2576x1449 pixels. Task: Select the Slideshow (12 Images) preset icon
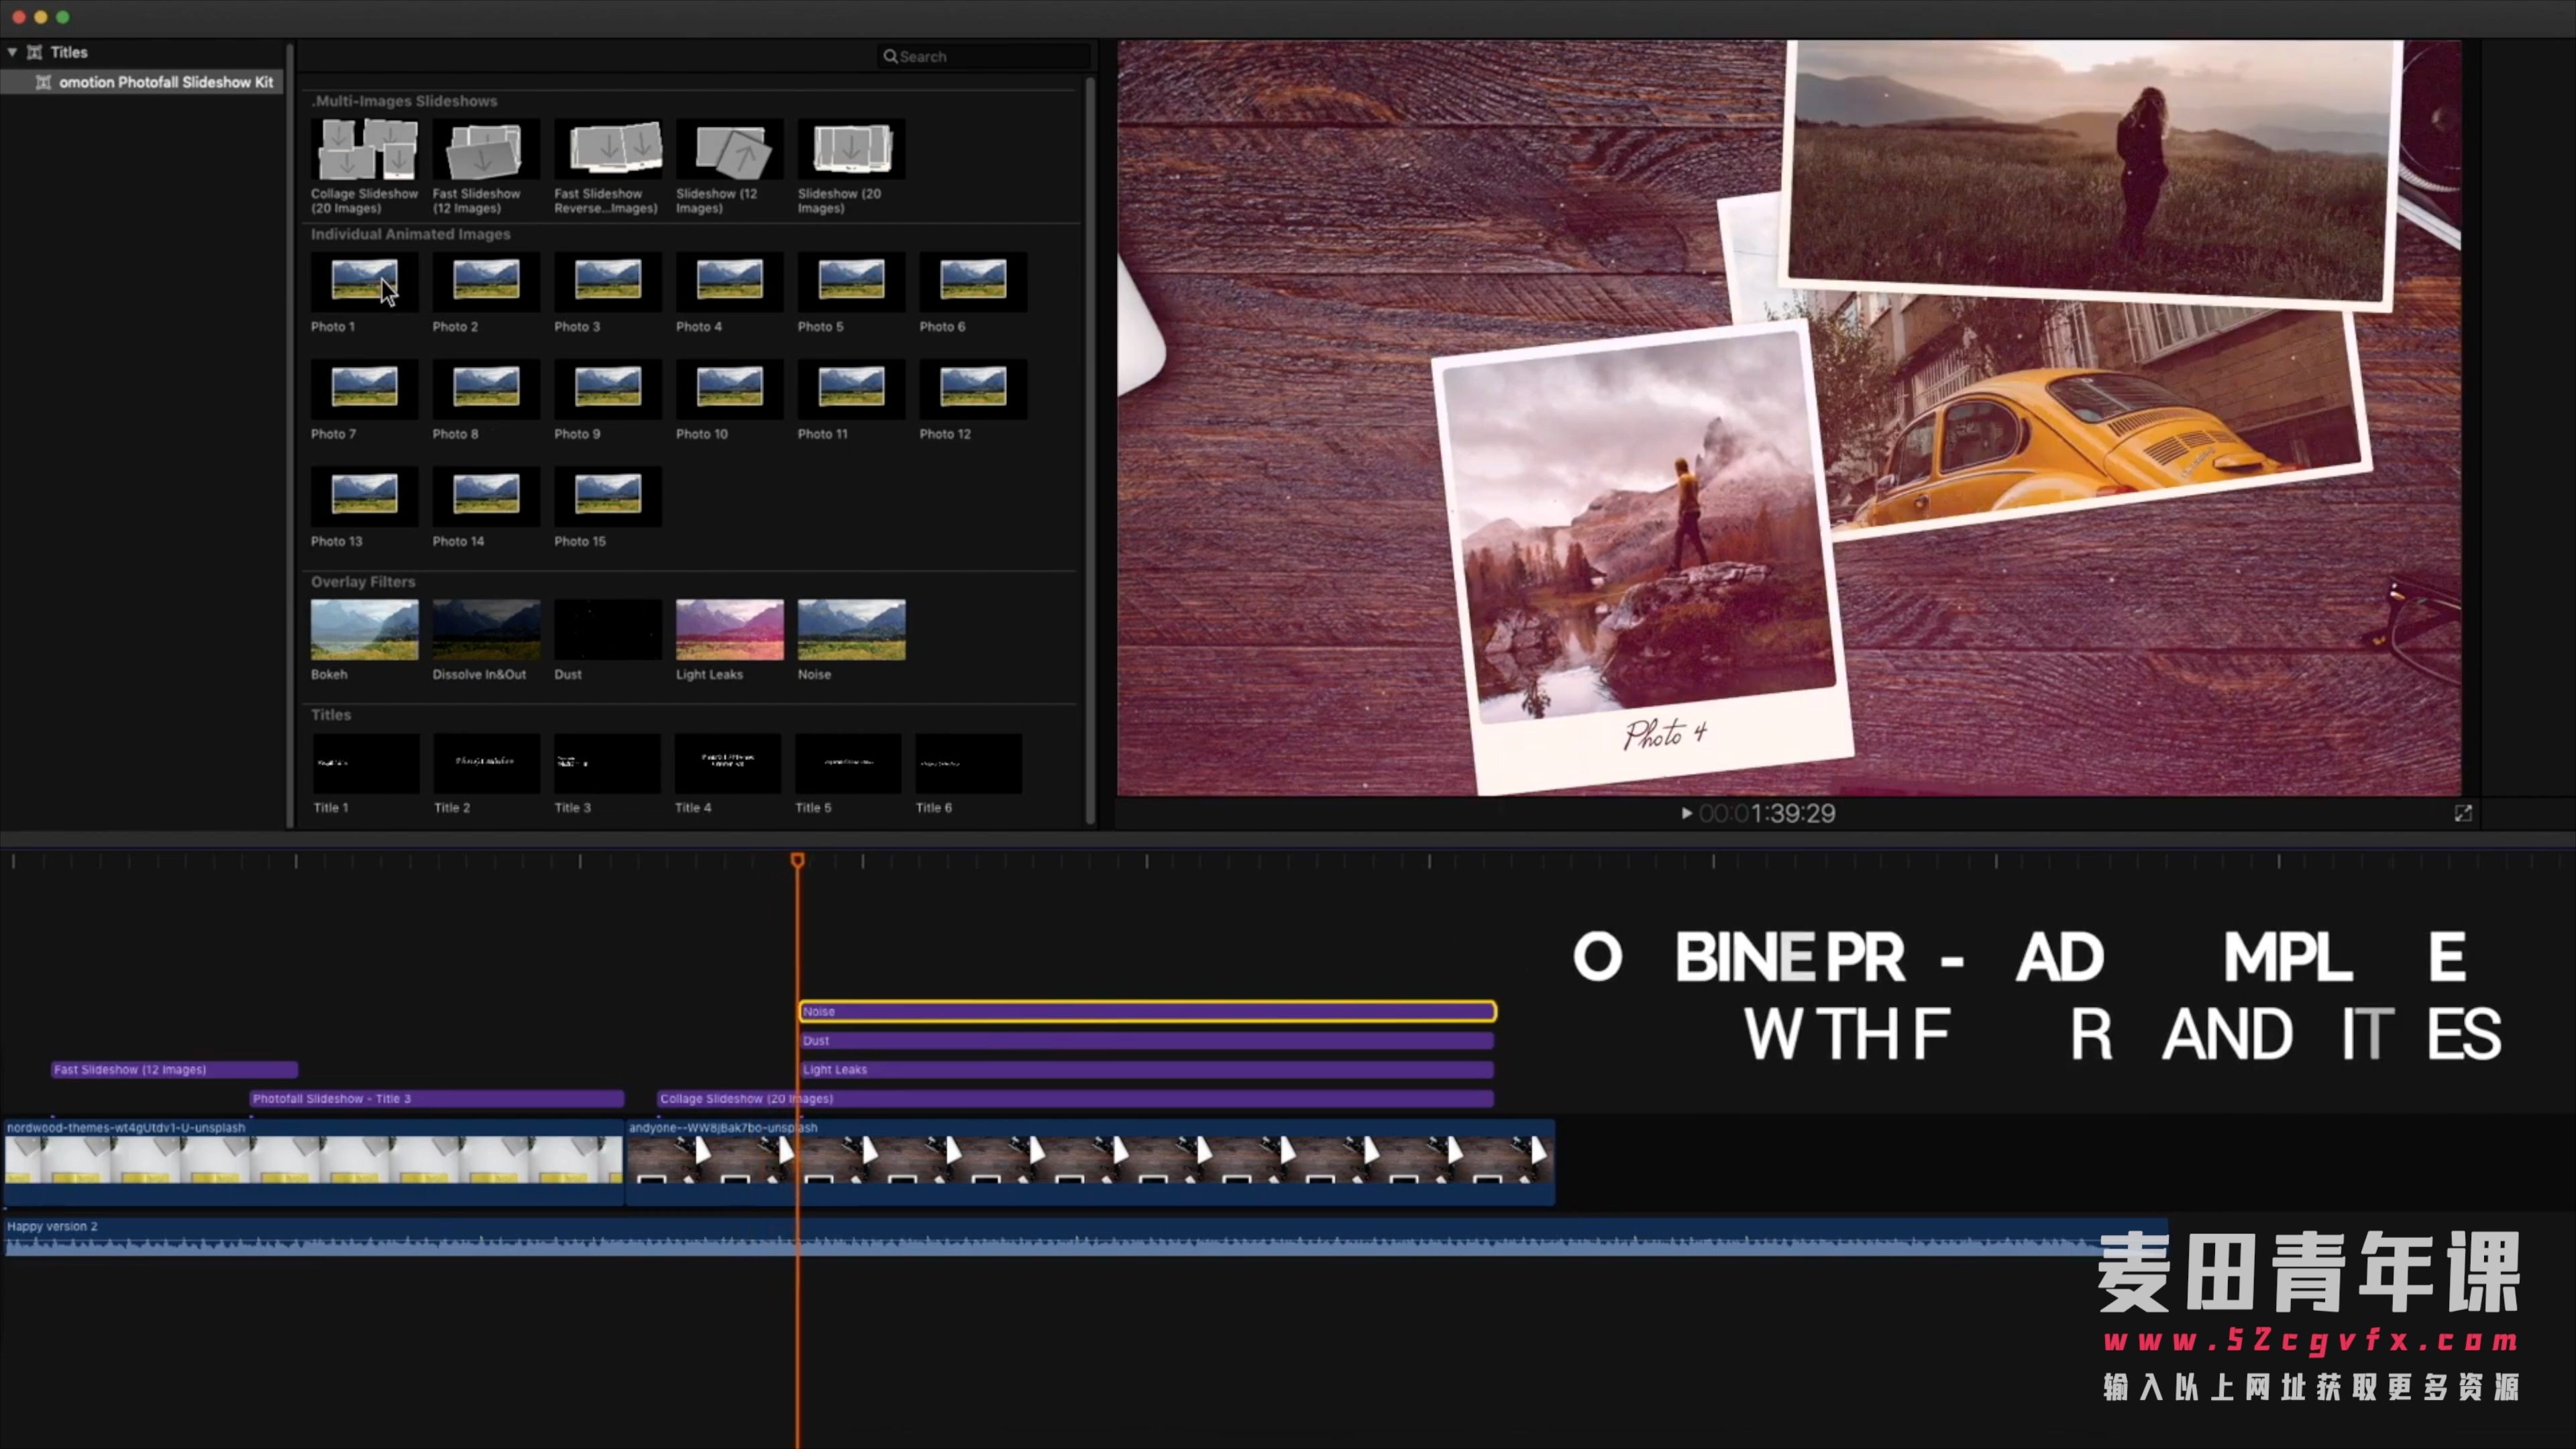[x=730, y=149]
